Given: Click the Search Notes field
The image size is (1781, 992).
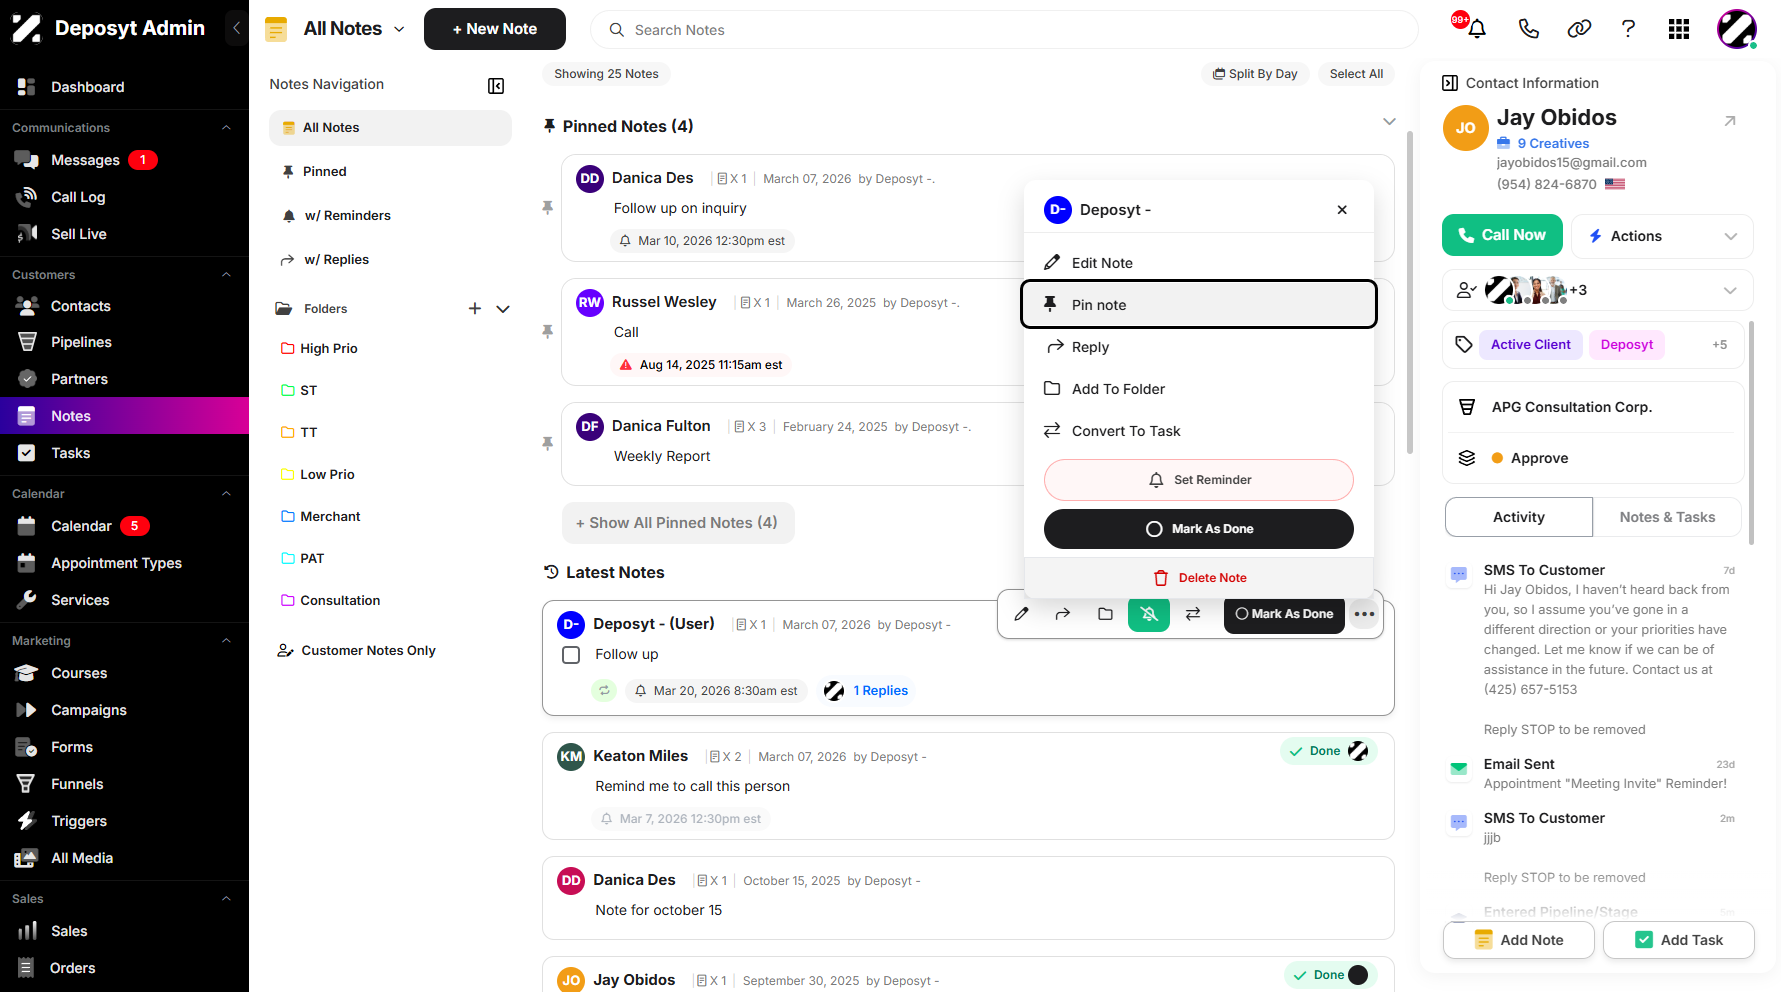Looking at the screenshot, I should click(x=1004, y=30).
